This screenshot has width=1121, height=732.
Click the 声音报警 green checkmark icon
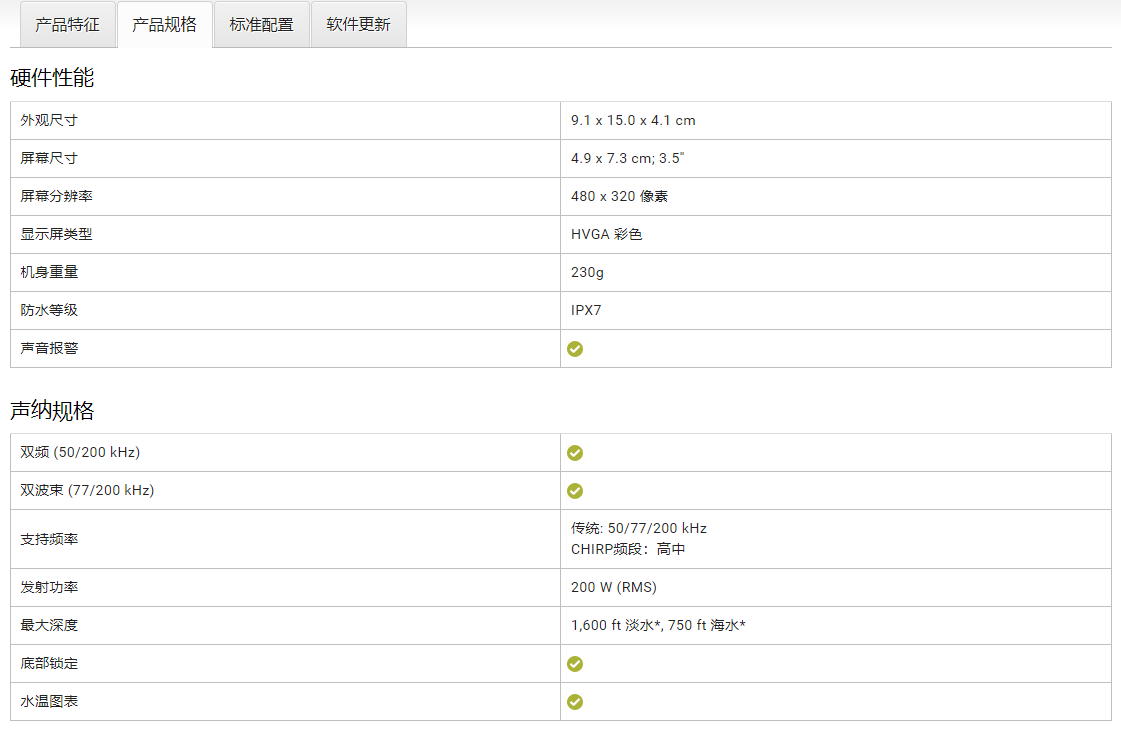(x=575, y=349)
